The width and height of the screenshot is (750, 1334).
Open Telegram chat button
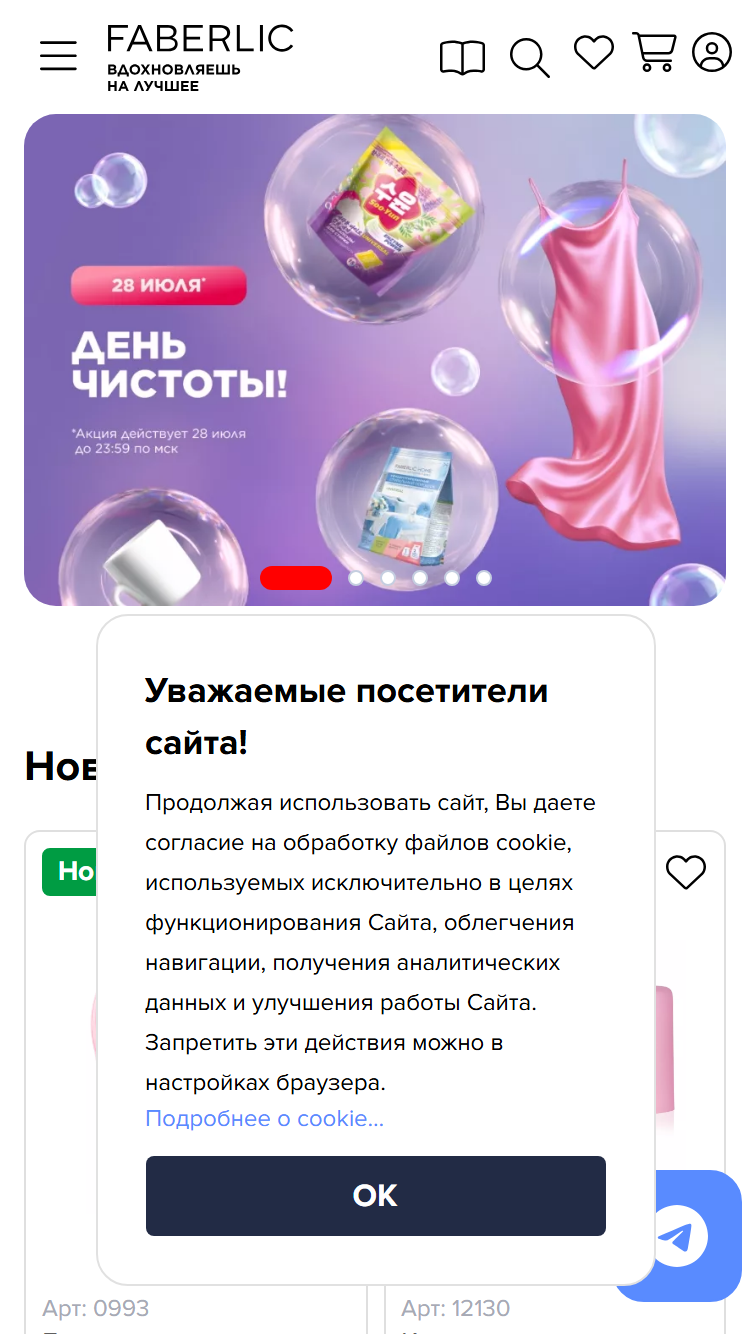pos(677,1236)
